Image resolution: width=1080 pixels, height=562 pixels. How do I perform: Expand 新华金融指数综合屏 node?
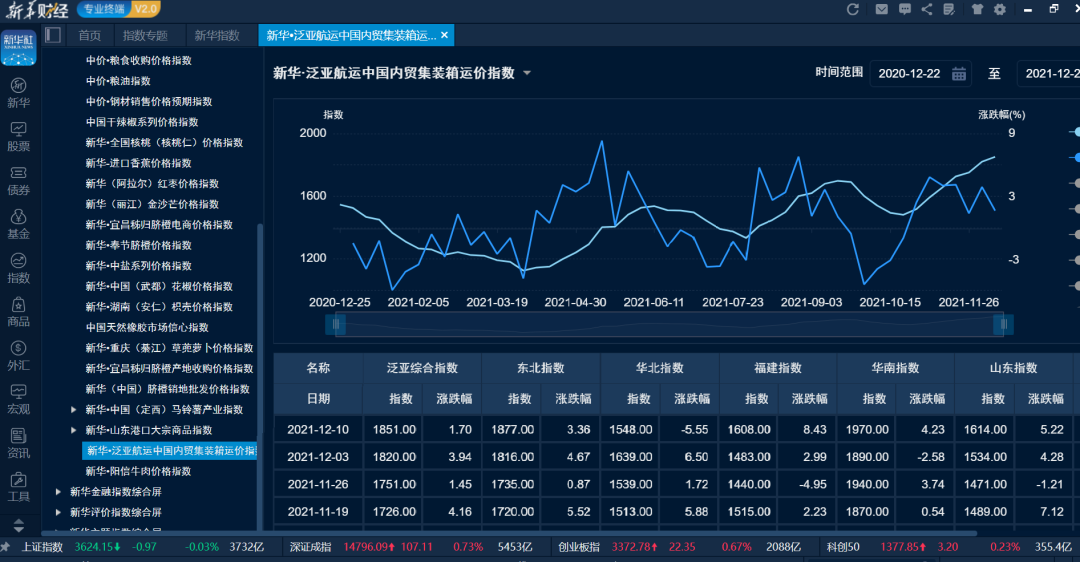[59, 492]
